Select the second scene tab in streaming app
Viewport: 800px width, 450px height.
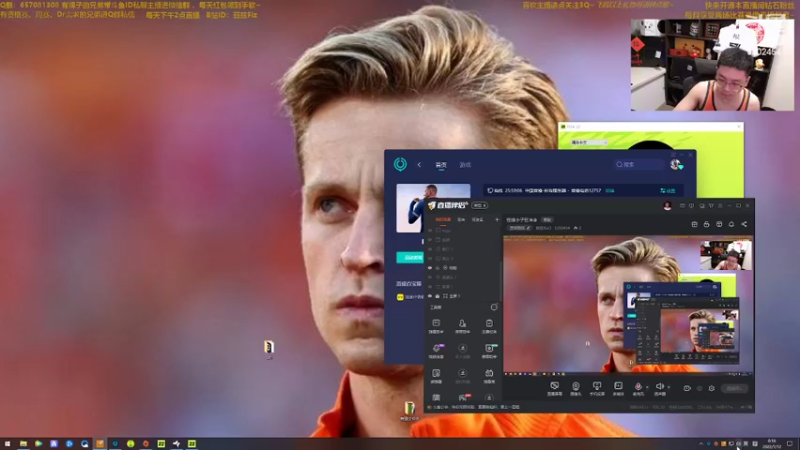[x=461, y=219]
